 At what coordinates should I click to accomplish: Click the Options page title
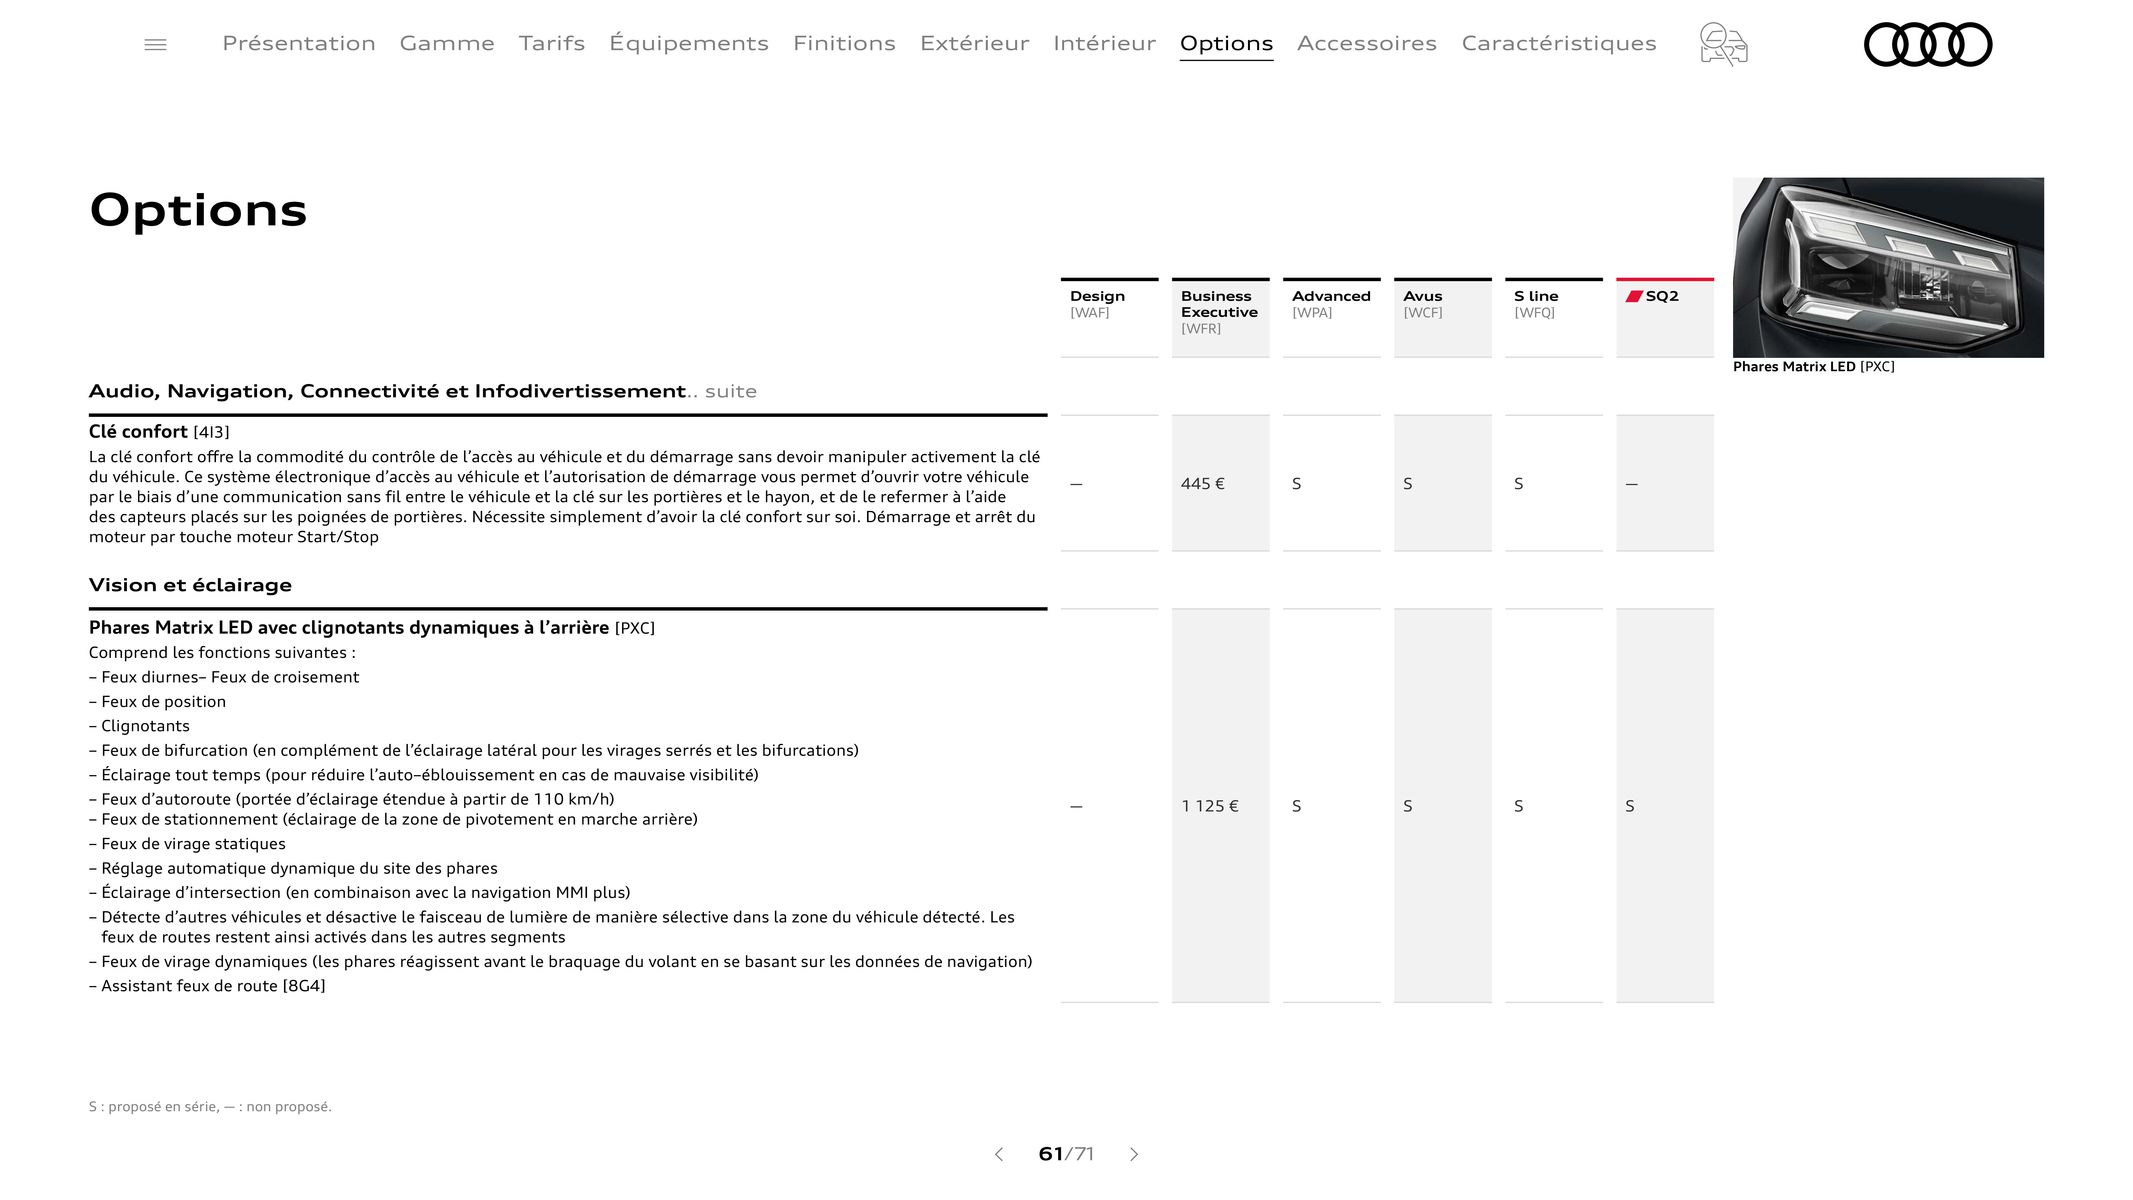pyautogui.click(x=198, y=210)
